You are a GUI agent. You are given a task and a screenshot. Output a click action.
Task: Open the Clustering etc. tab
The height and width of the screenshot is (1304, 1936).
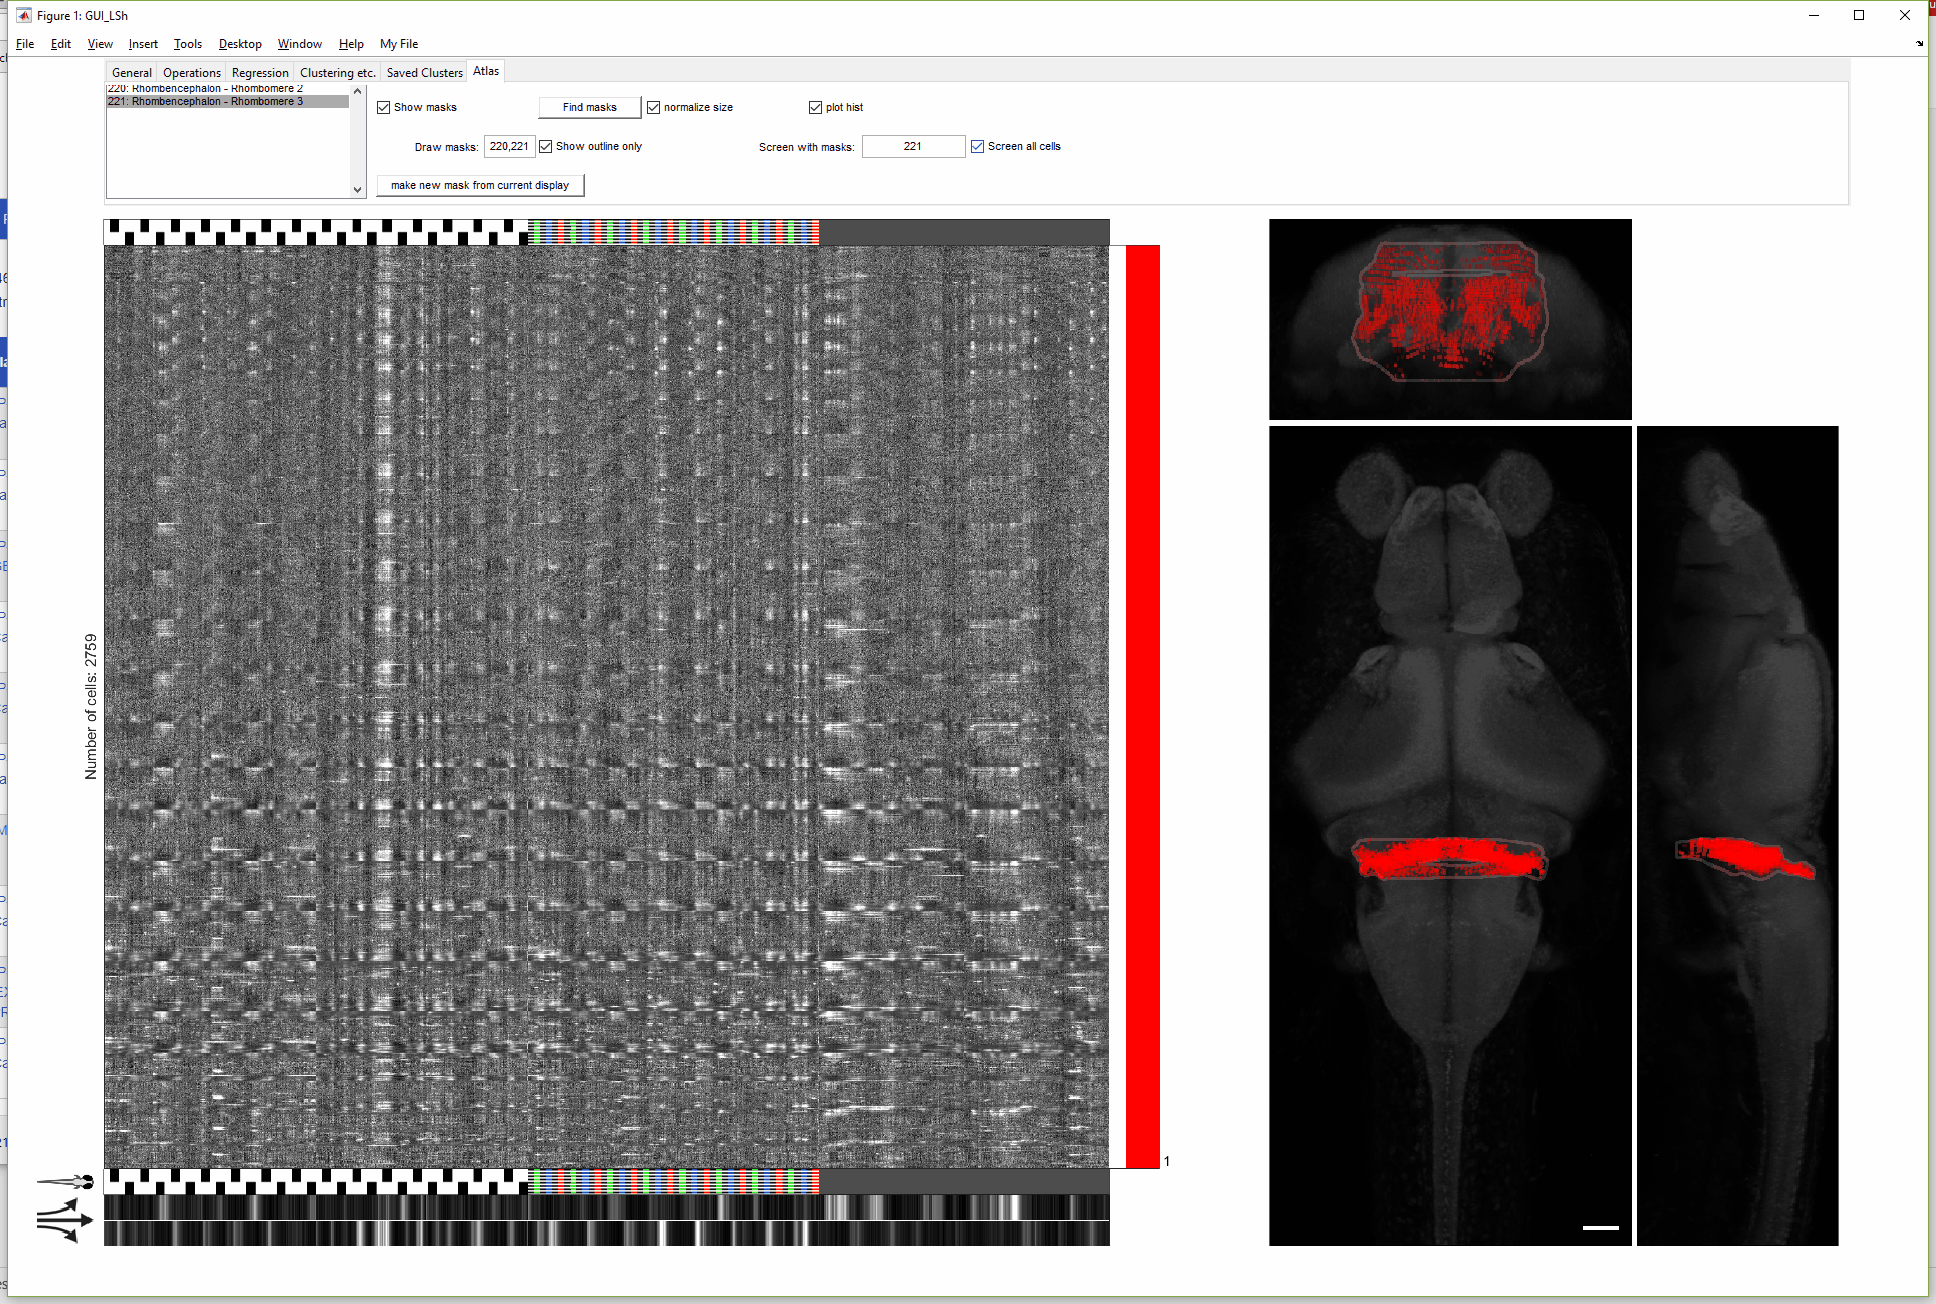click(x=337, y=72)
